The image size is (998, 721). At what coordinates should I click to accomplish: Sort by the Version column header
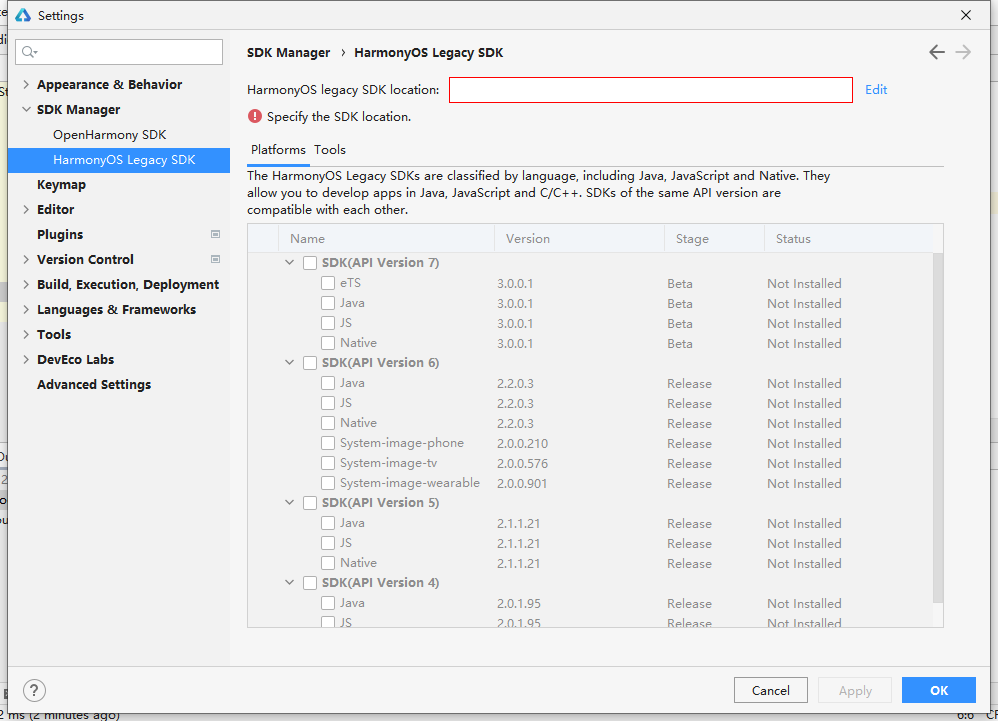(579, 239)
